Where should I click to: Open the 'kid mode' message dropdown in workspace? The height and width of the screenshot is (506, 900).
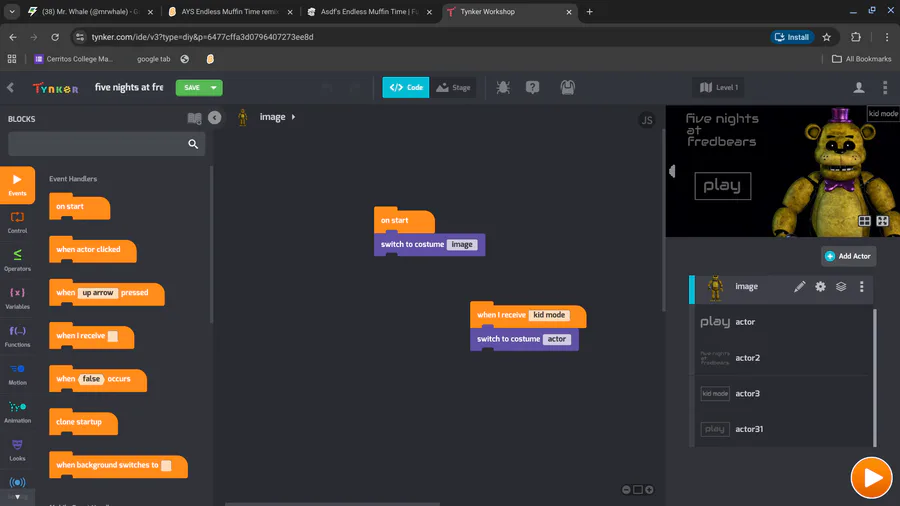click(549, 315)
